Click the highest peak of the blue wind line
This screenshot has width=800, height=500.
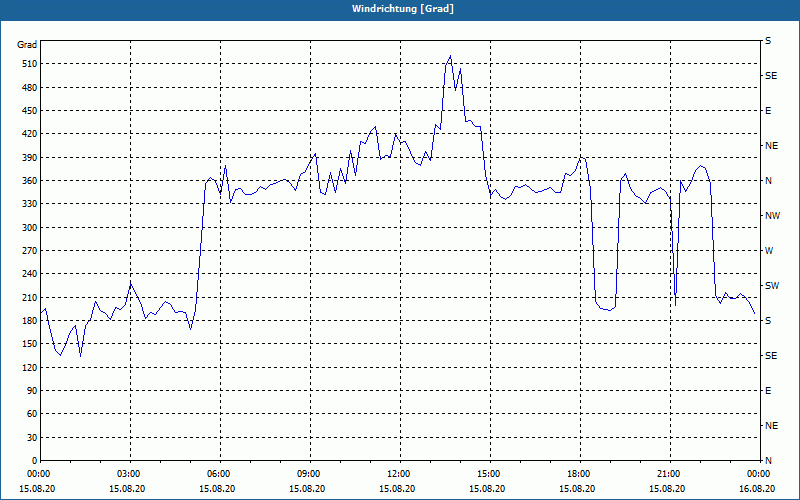(x=450, y=56)
